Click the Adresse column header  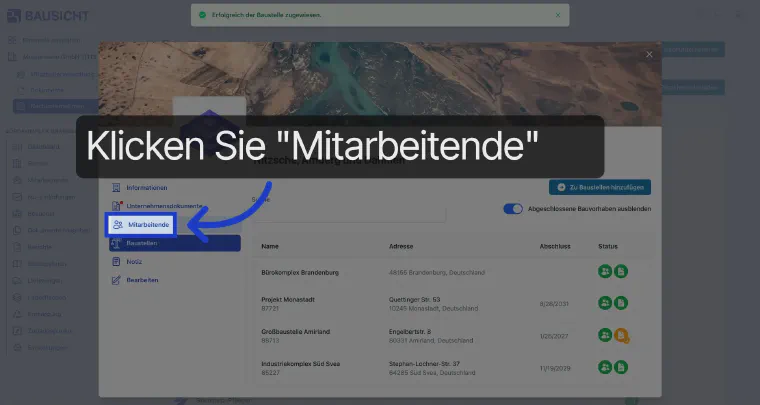[401, 246]
